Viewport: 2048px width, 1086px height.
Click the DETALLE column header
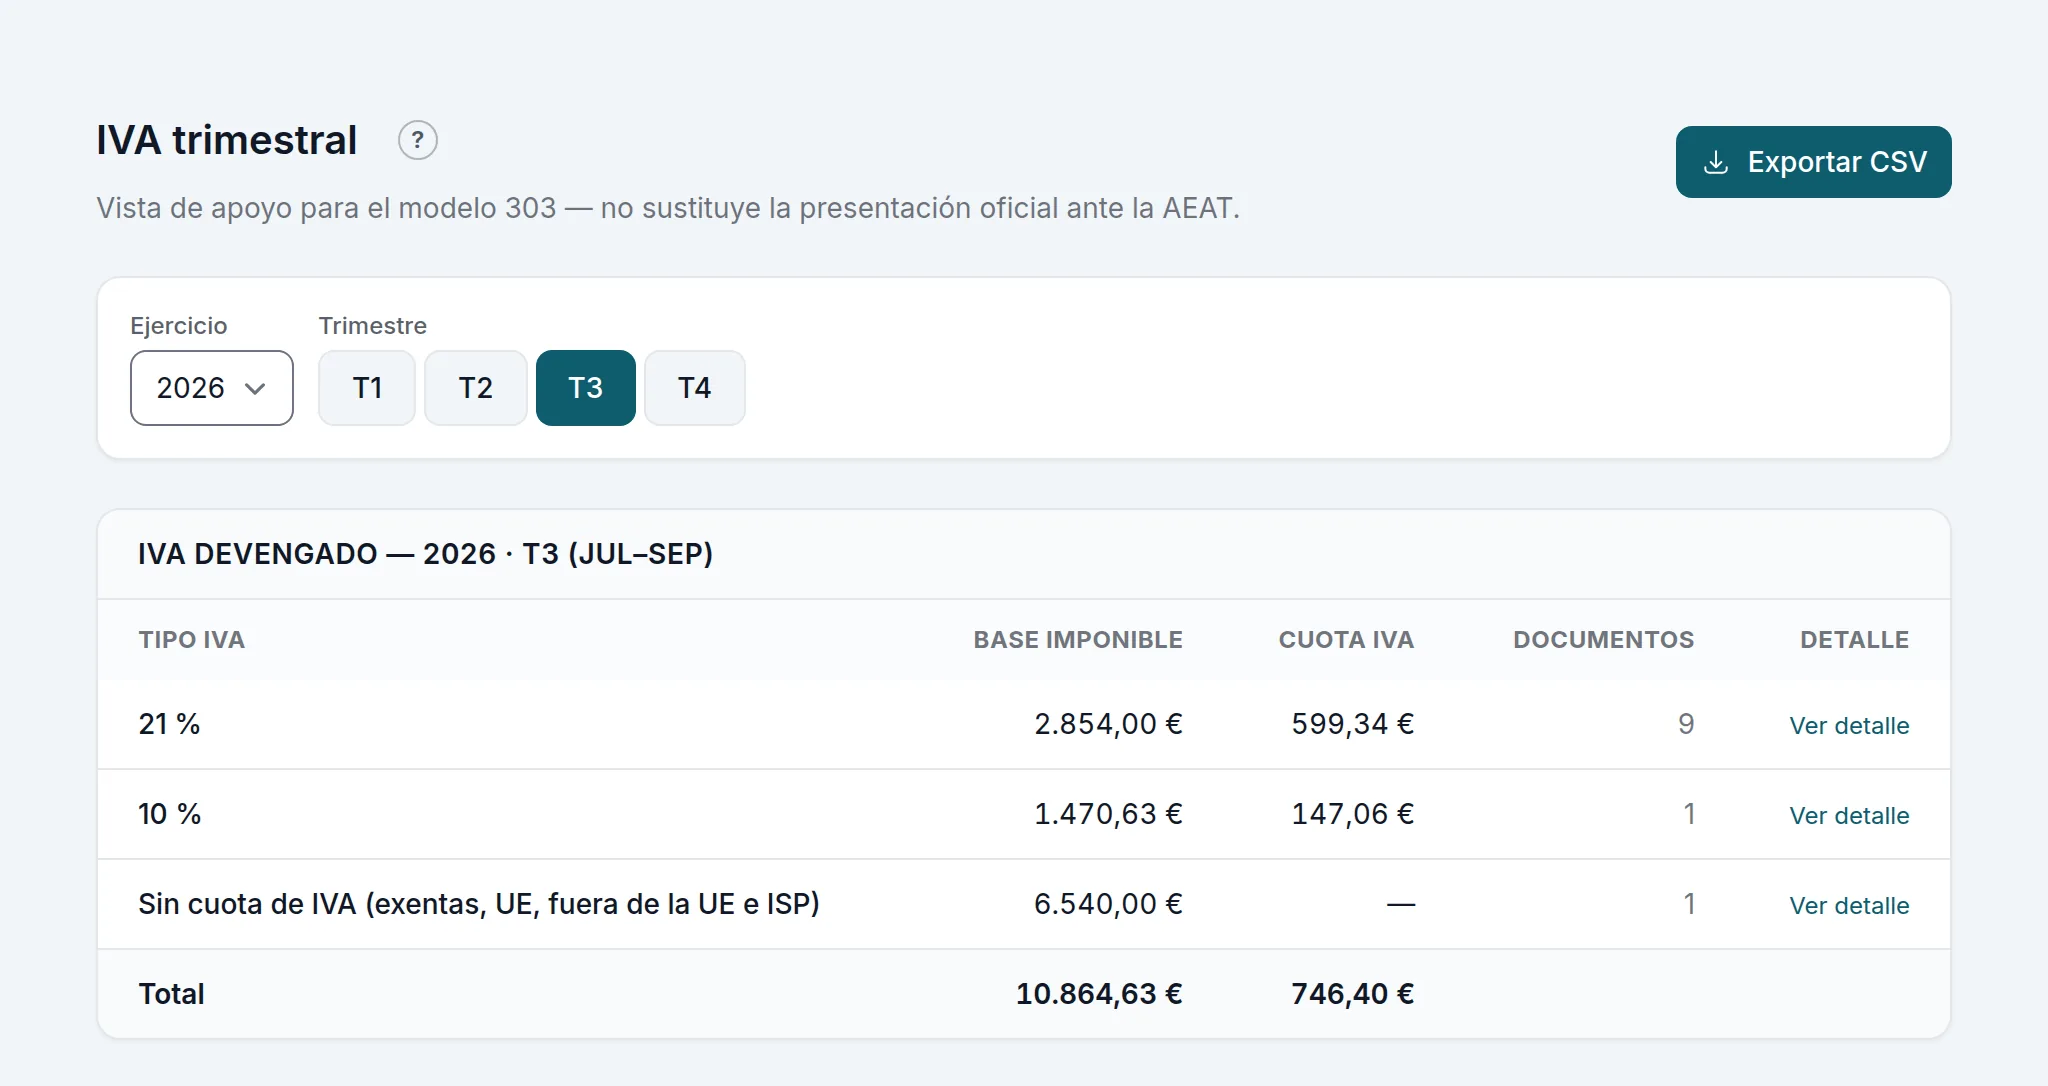[1854, 640]
